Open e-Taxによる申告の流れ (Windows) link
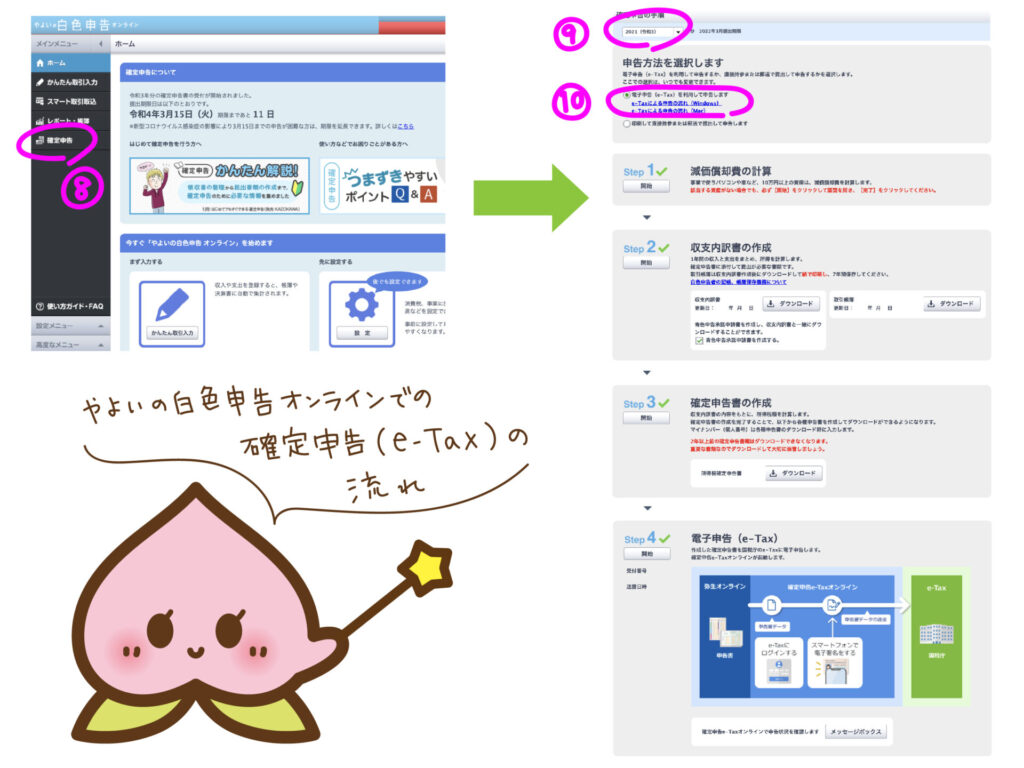 (675, 103)
